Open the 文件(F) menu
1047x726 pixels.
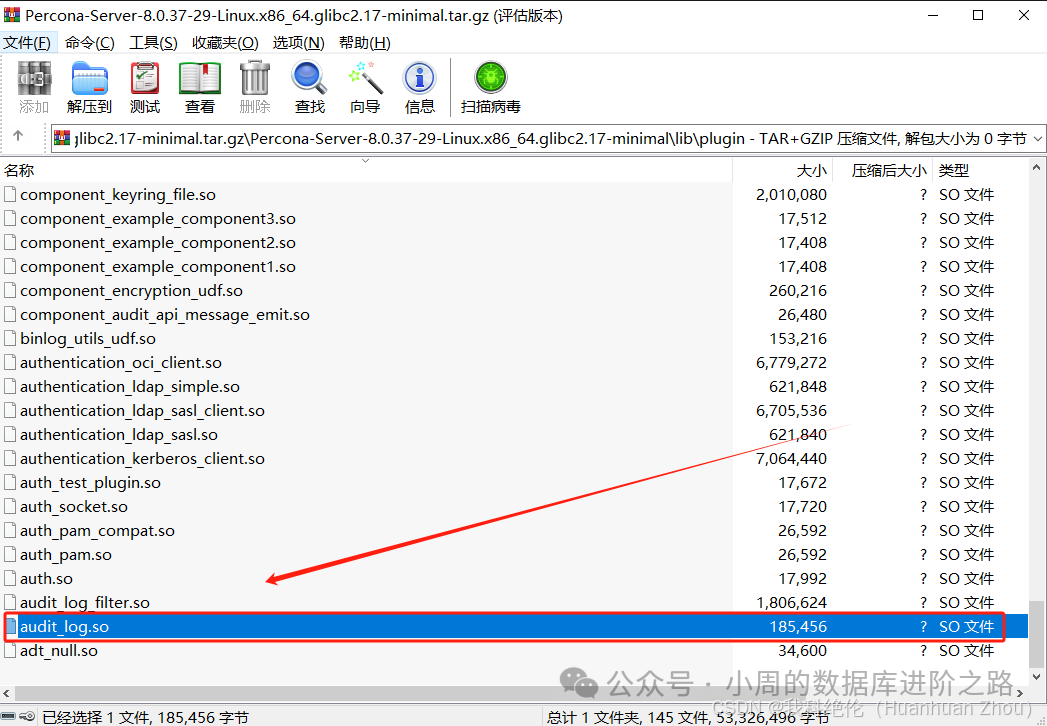point(28,42)
